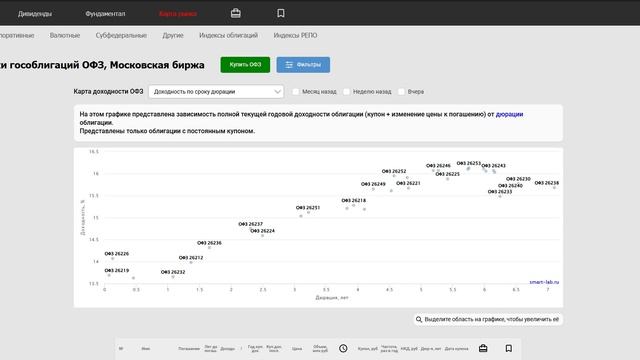Switch to the Субфедеральные tab
The width and height of the screenshot is (640, 360).
(121, 36)
